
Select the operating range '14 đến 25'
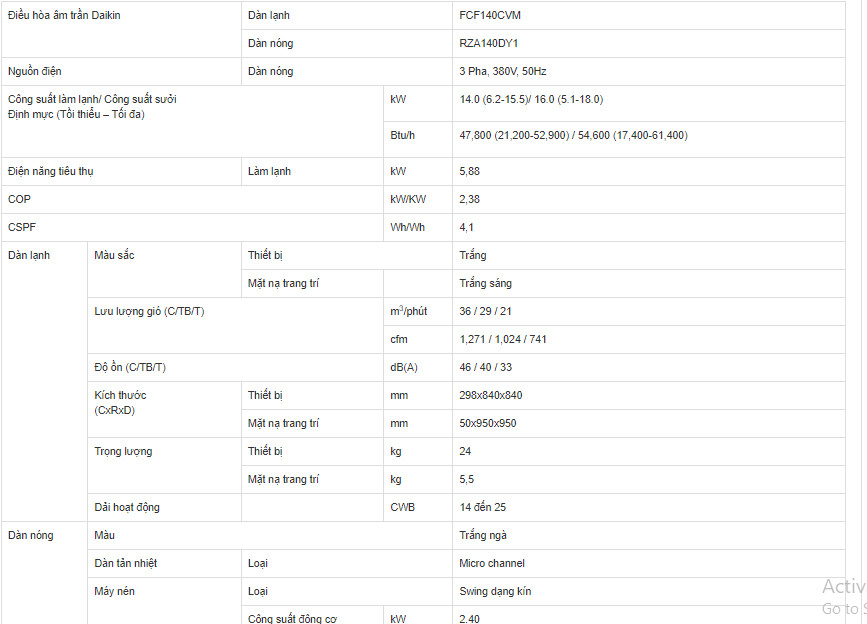pyautogui.click(x=482, y=507)
